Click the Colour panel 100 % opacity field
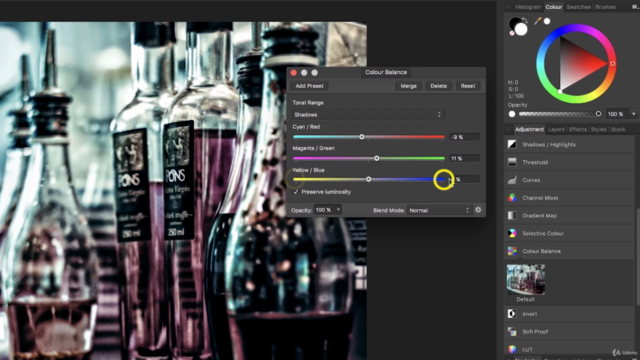 (617, 114)
